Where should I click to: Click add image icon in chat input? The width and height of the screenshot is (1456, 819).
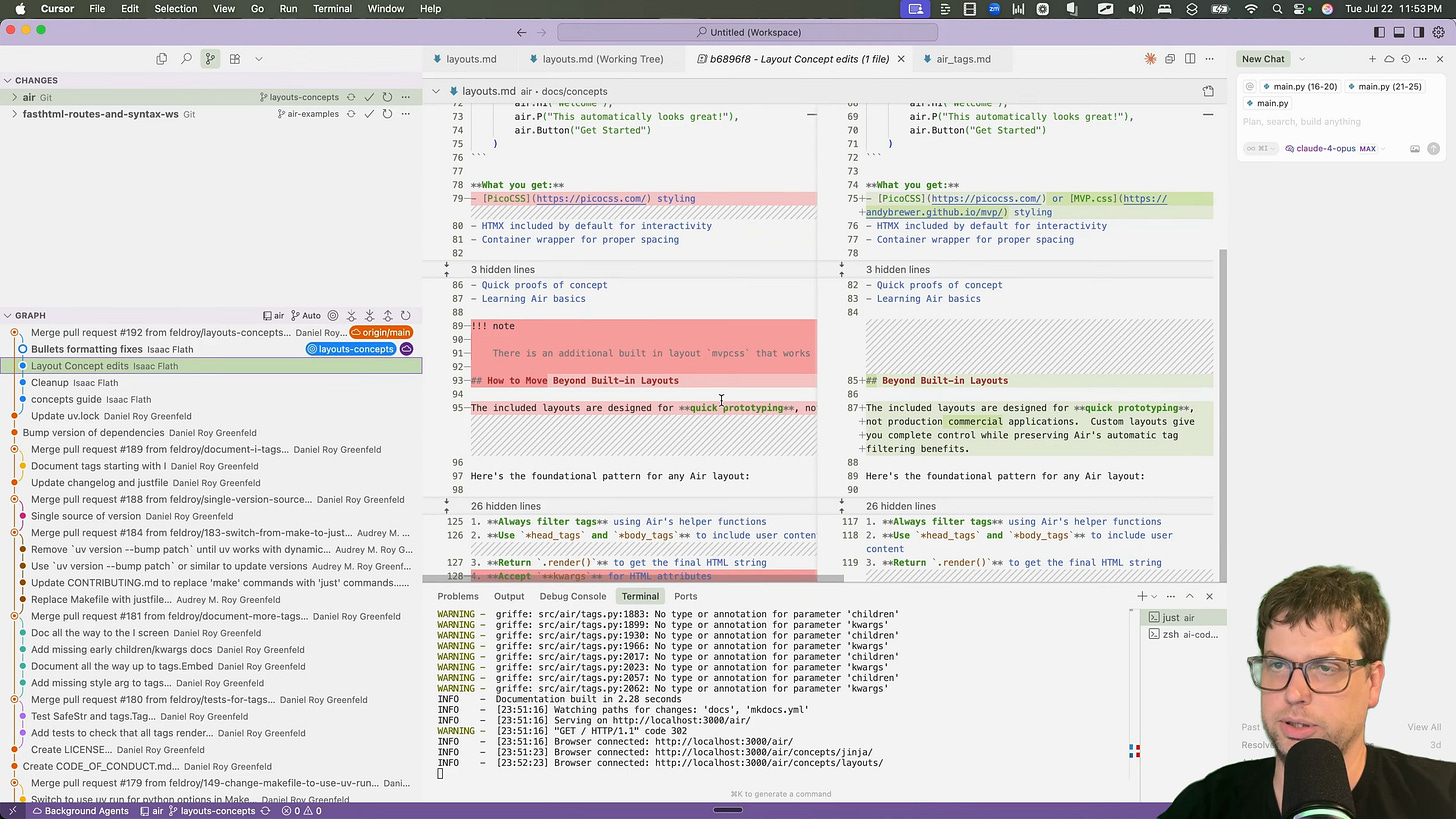(1414, 149)
